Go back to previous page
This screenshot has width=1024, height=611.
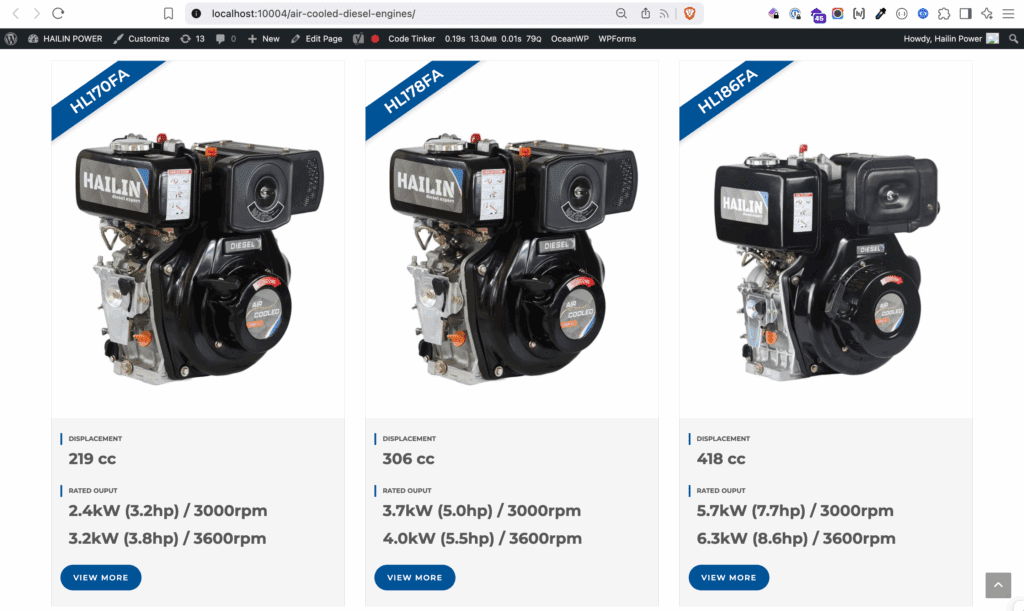16,13
